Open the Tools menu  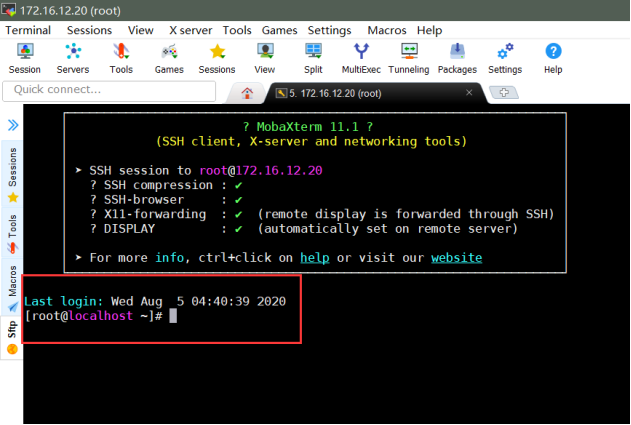point(237,30)
